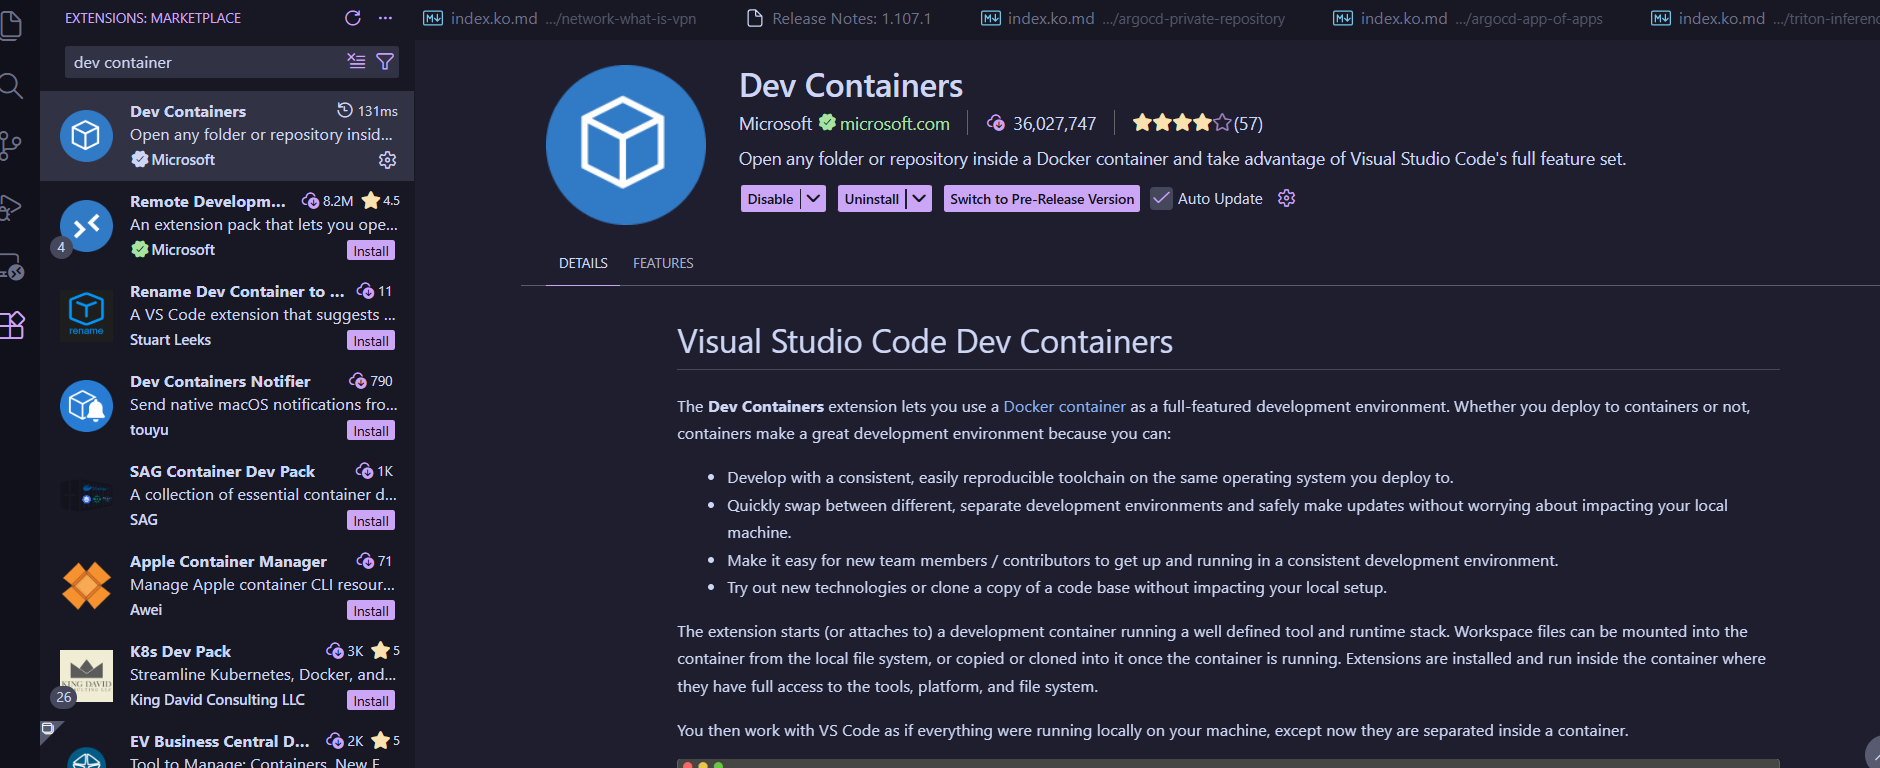Viewport: 1880px width, 768px height.
Task: Open Extensions view in activity bar
Action: click(11, 325)
